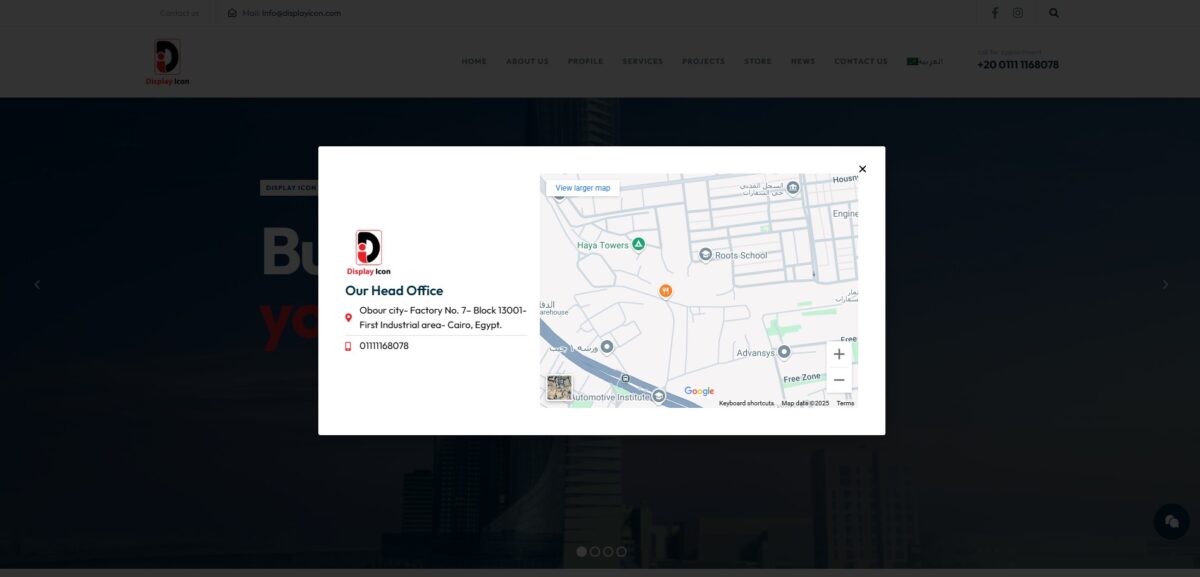Click View larger map link
1200x577 pixels.
582,188
